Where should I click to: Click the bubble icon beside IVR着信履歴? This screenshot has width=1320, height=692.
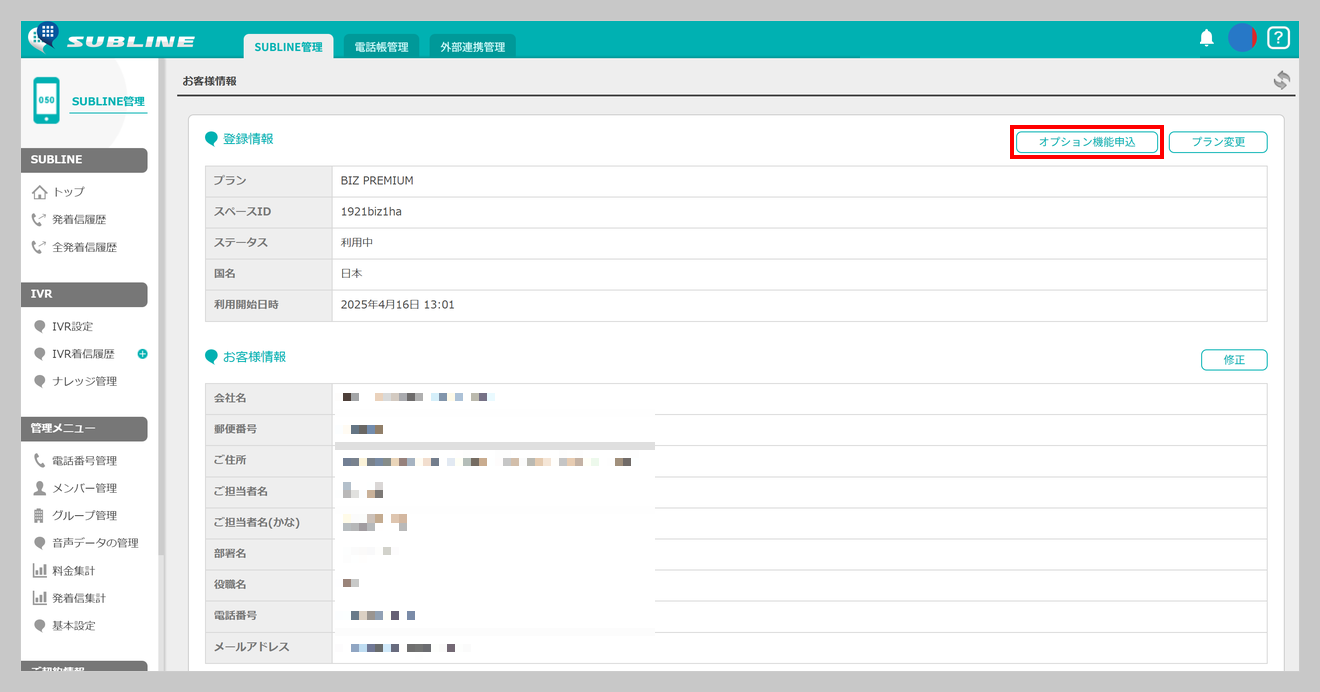40,354
